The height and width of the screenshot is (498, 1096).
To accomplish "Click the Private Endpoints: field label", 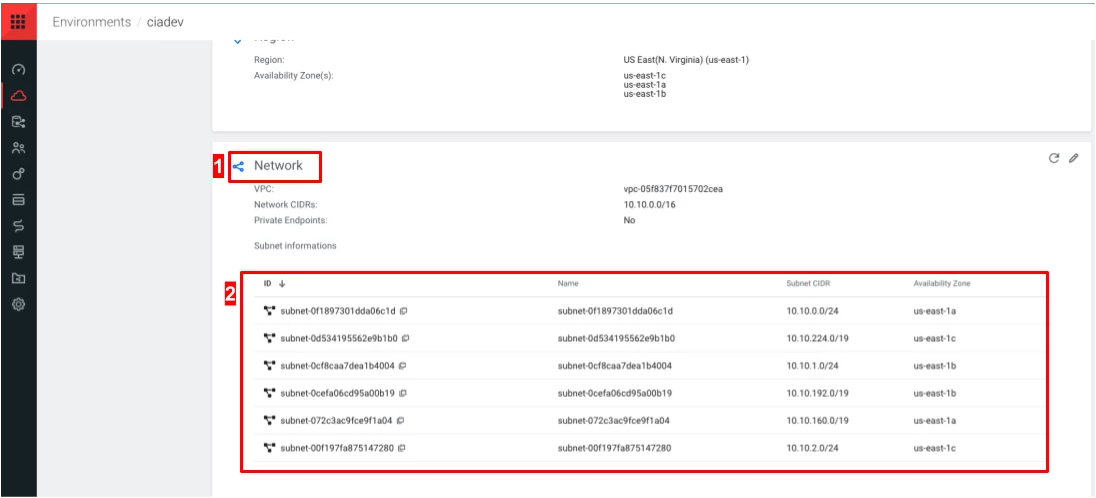I will (291, 220).
